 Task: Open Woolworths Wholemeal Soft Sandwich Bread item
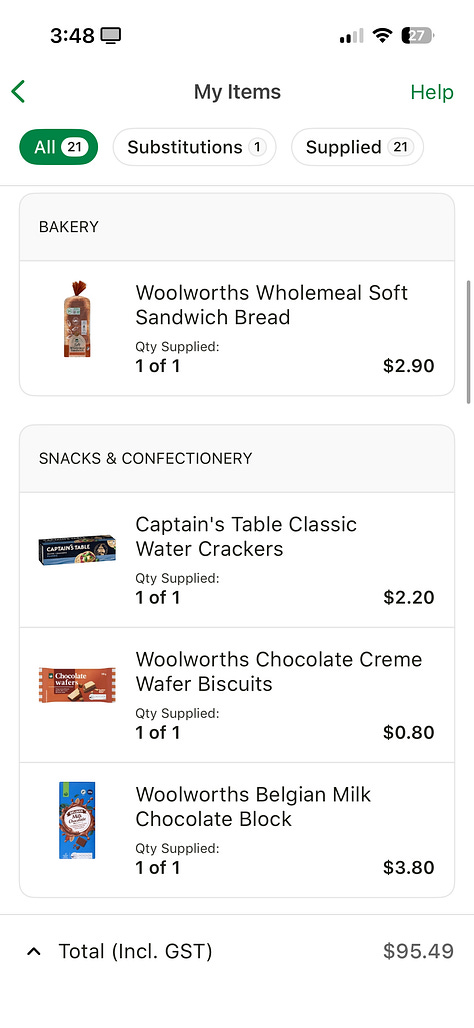(x=237, y=328)
